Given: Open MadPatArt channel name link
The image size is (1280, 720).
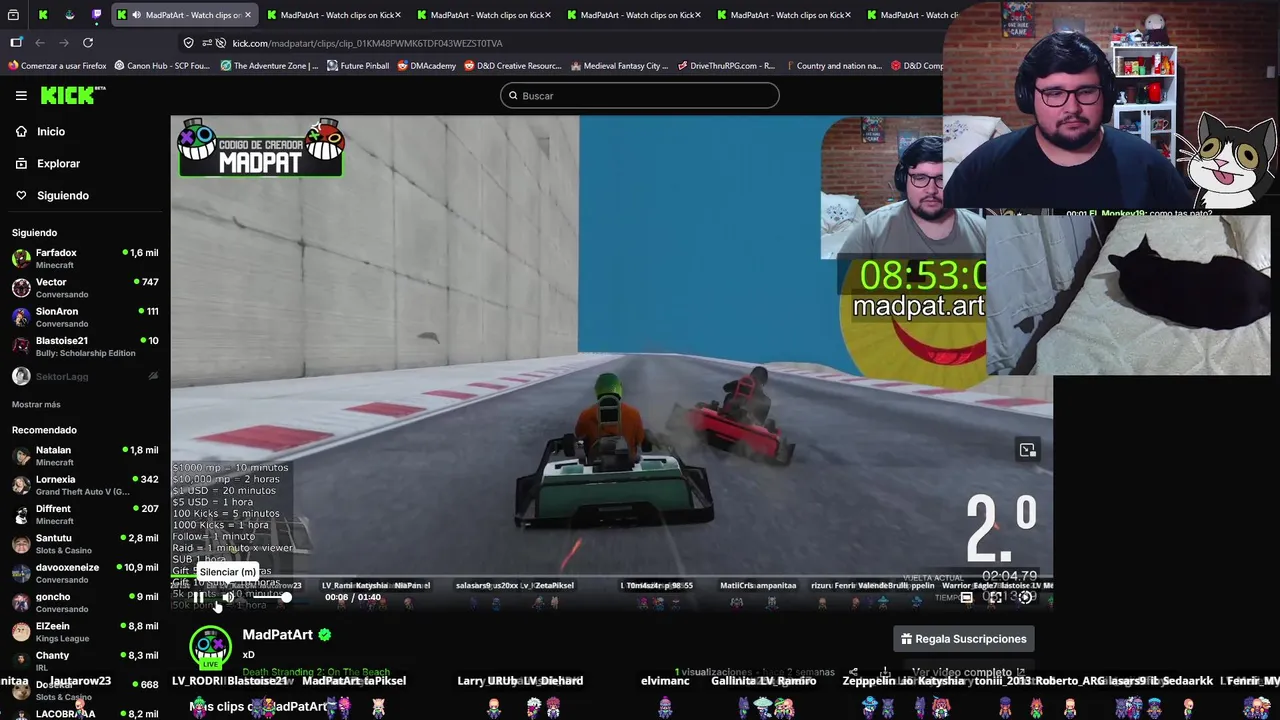Looking at the screenshot, I should pos(278,635).
